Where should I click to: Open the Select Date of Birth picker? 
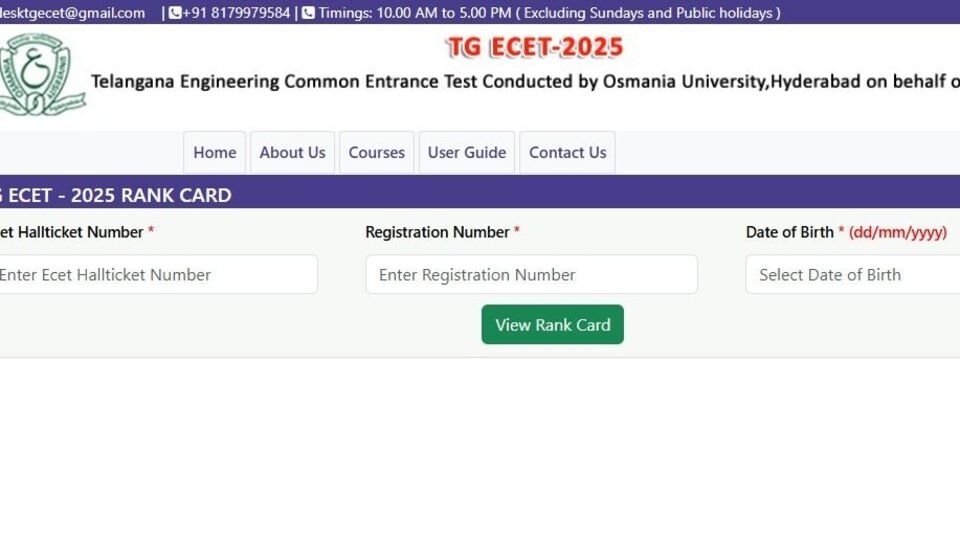[853, 274]
